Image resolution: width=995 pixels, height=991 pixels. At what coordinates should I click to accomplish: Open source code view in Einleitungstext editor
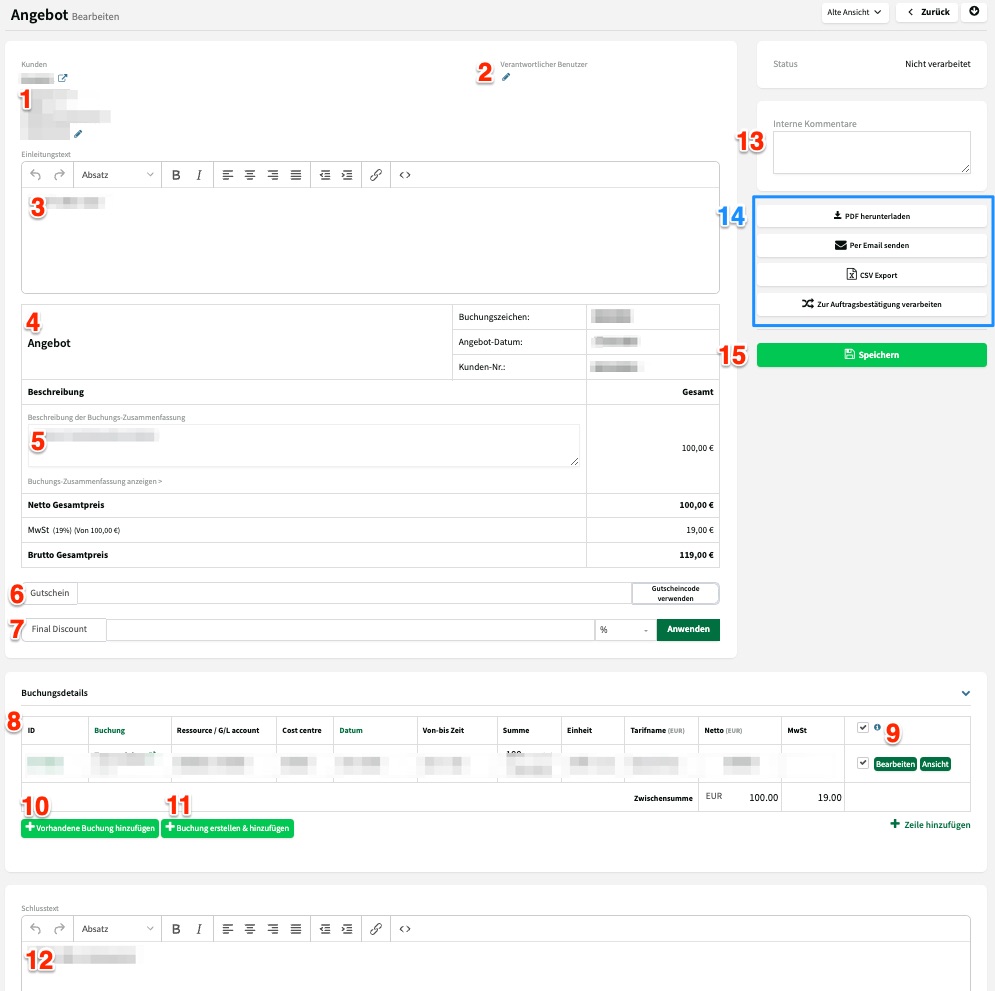point(405,175)
